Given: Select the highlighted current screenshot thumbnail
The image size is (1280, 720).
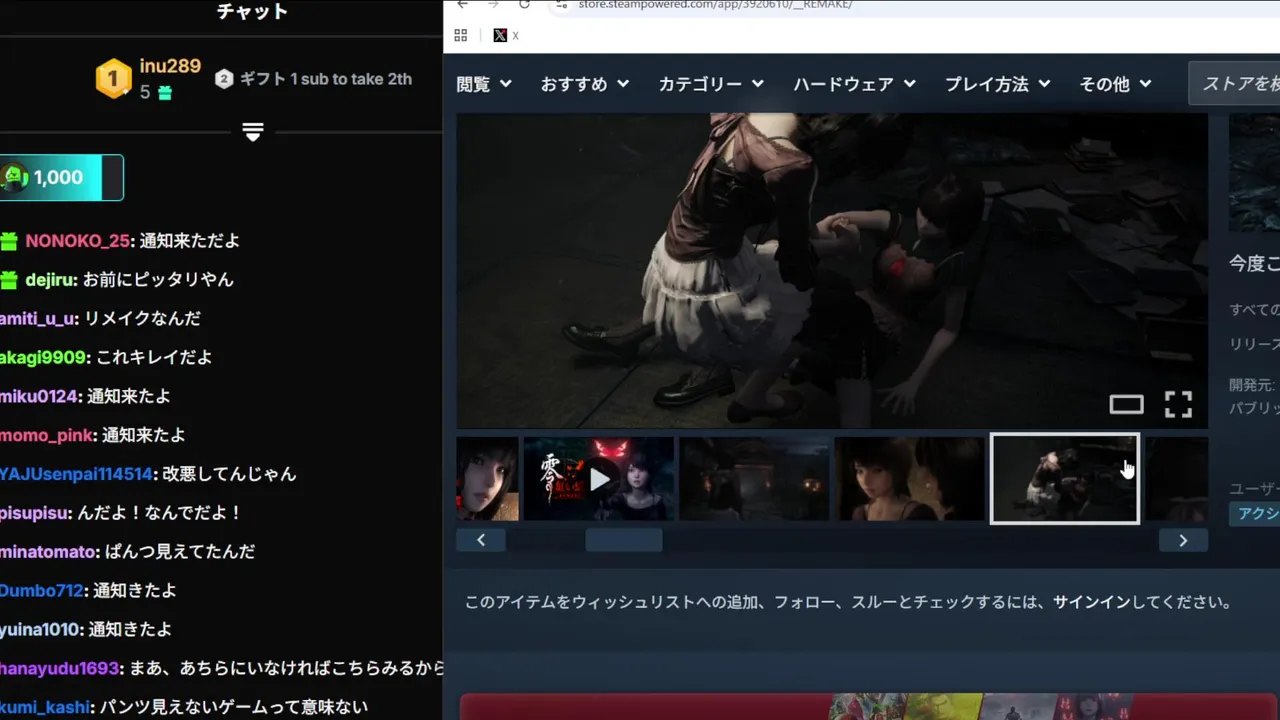Looking at the screenshot, I should coord(1065,479).
